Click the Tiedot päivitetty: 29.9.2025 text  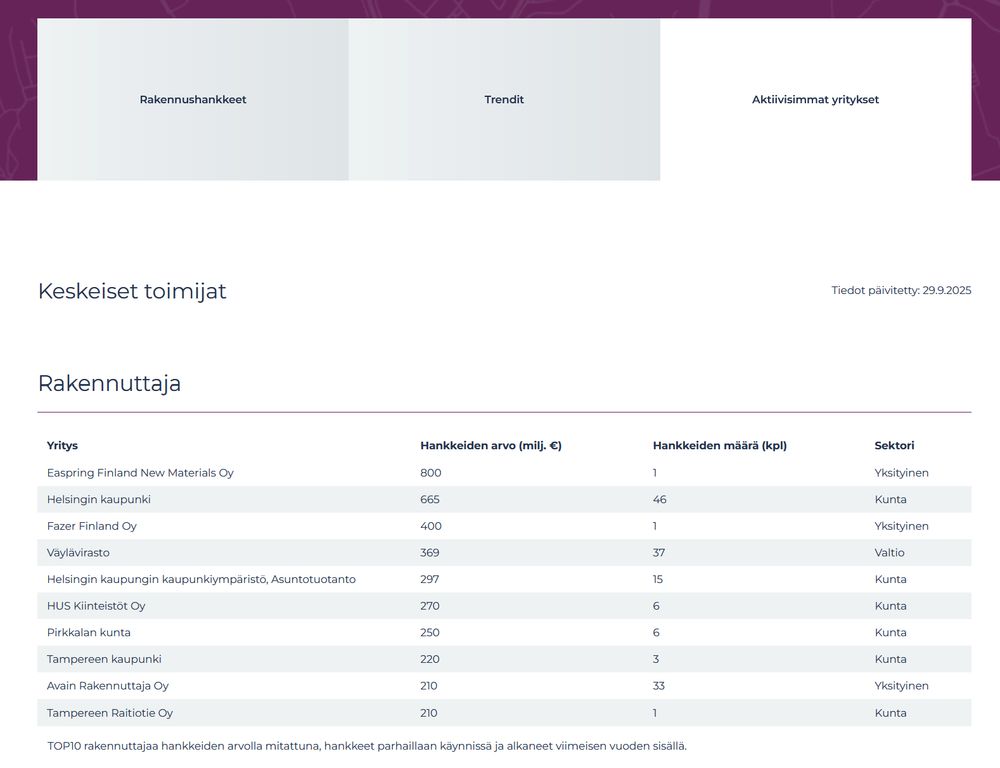click(x=901, y=290)
